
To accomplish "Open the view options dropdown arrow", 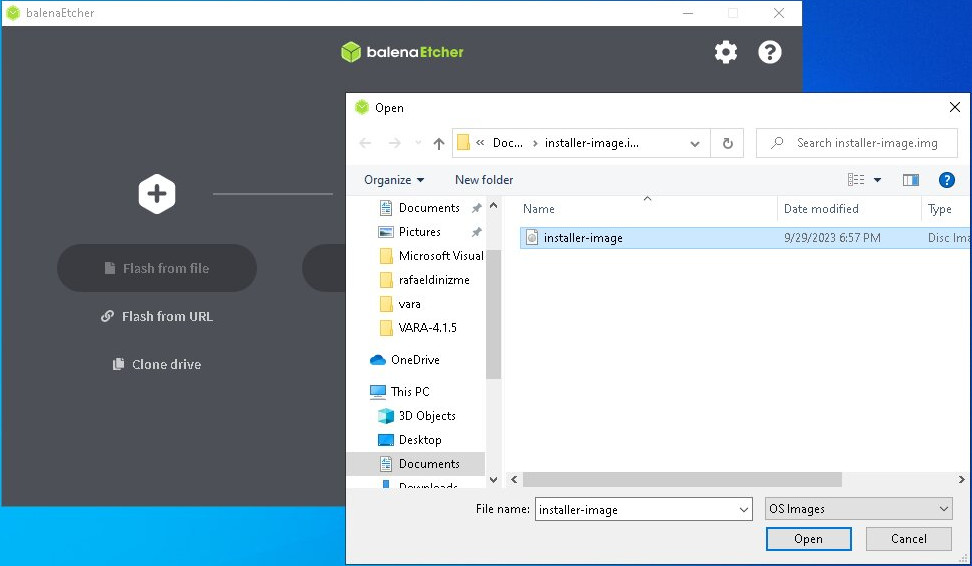I will (878, 180).
